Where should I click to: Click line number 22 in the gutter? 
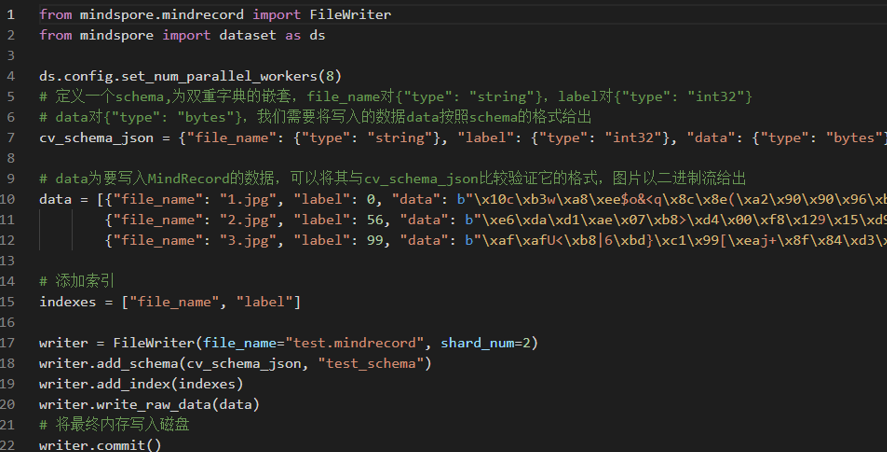coord(10,445)
